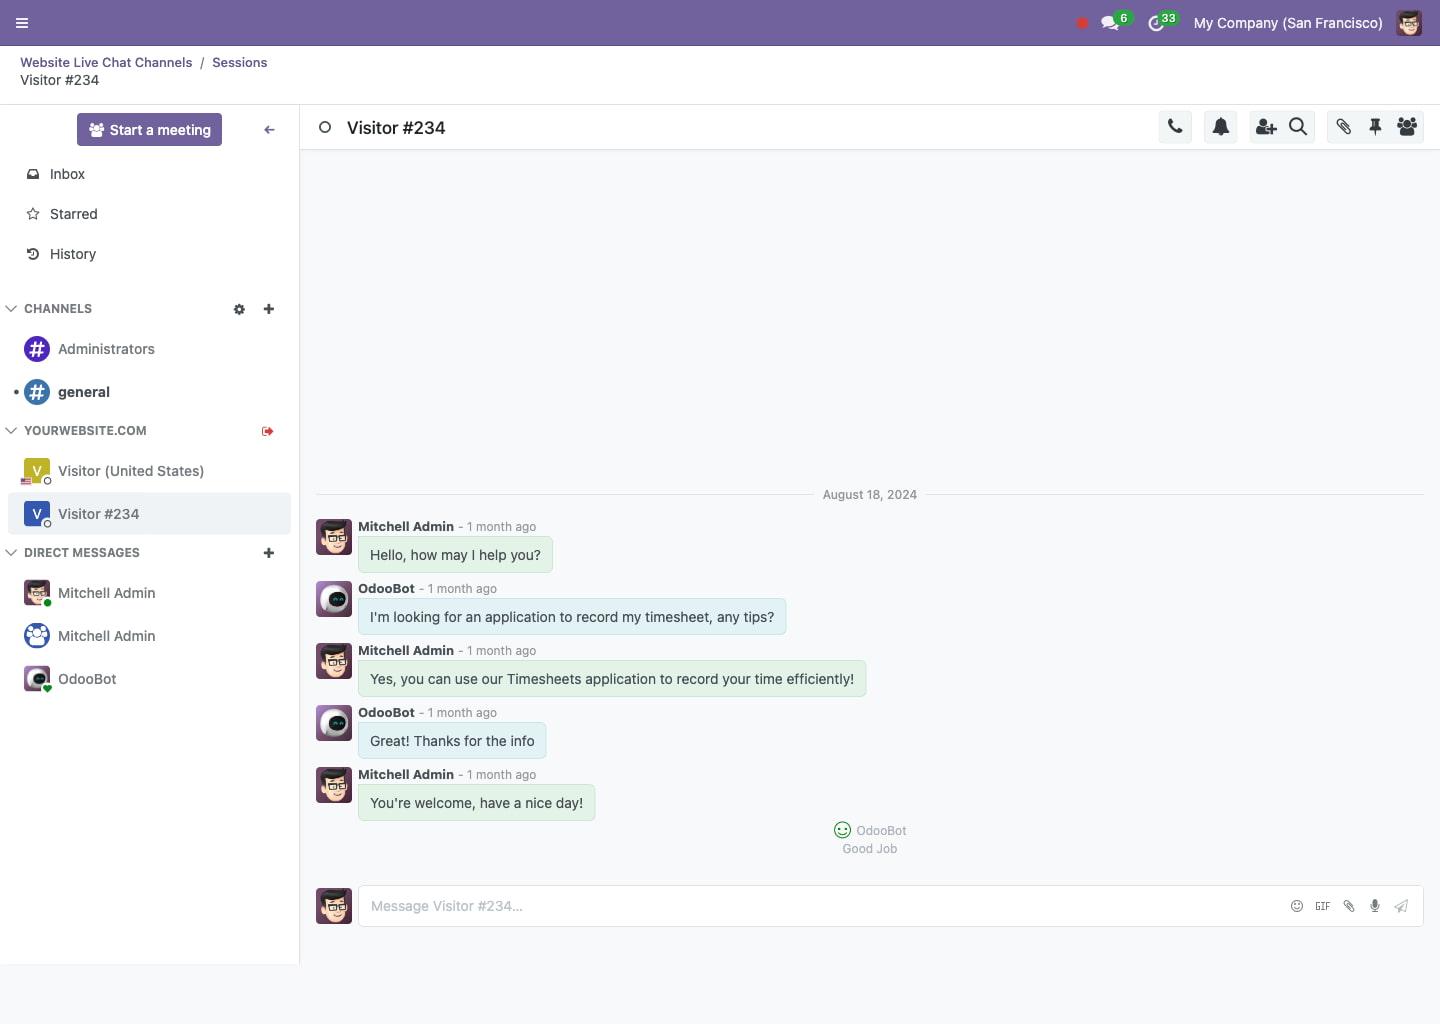
Task: Open the Starred messages
Action: coord(73,214)
